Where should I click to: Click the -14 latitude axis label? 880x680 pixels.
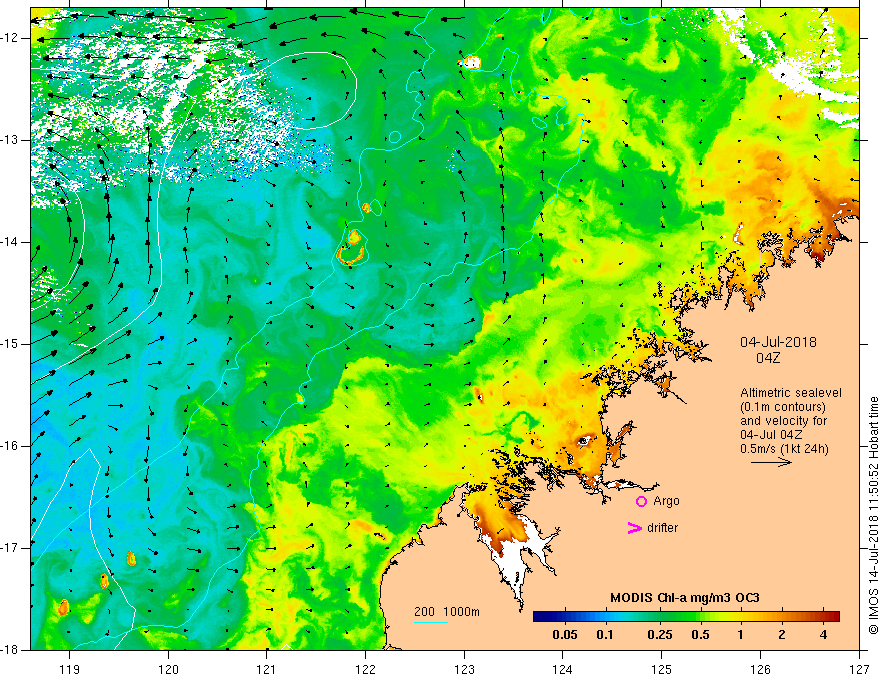pyautogui.click(x=12, y=242)
